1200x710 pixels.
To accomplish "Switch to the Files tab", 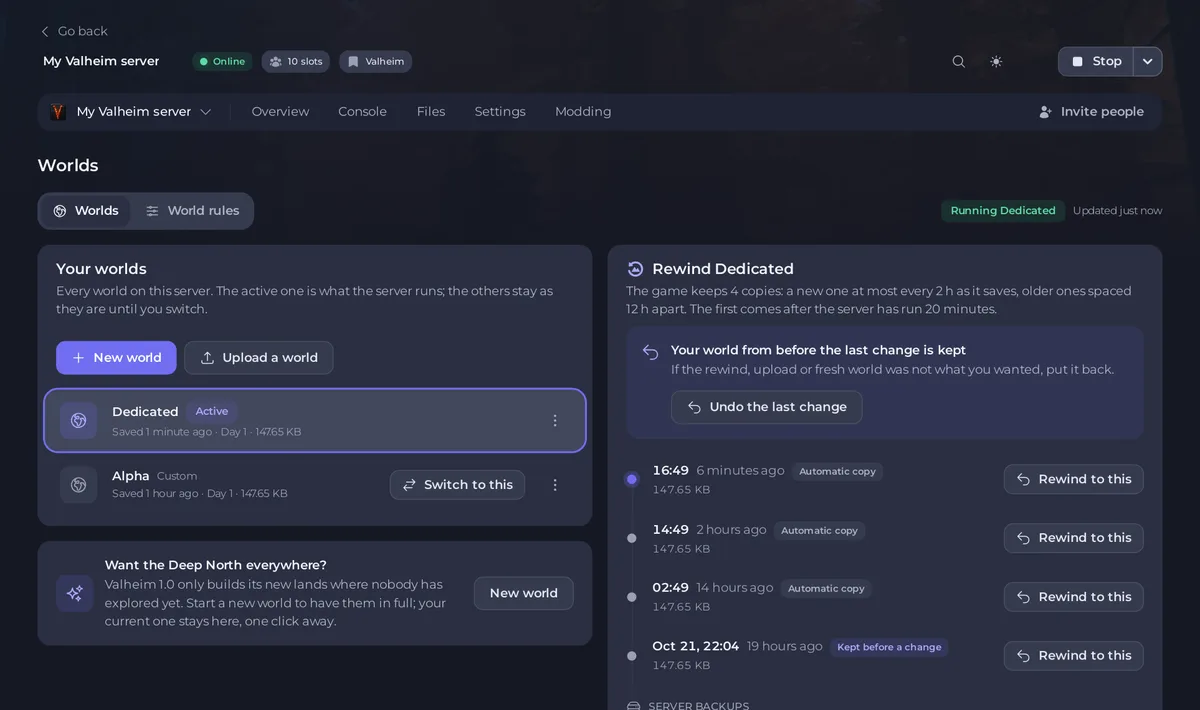I will [431, 112].
